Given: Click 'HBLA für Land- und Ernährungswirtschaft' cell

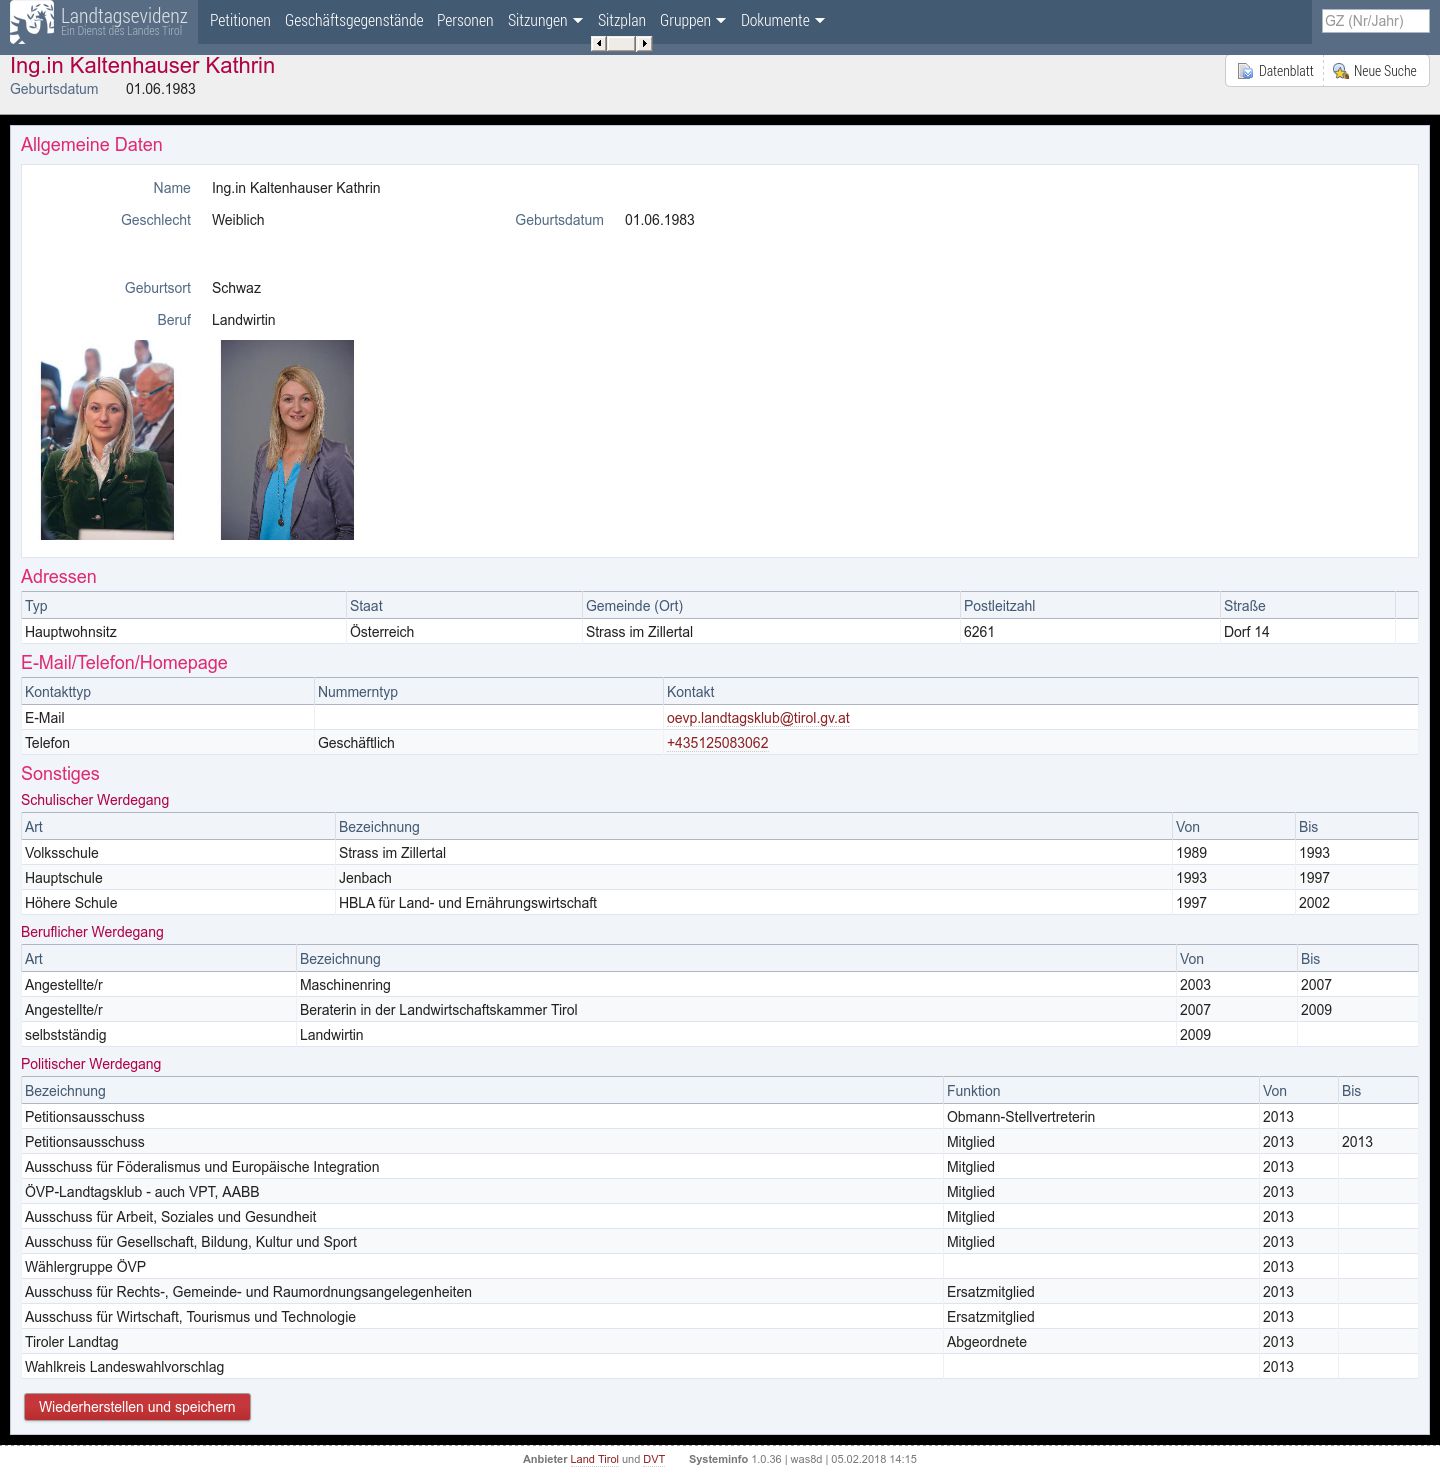Looking at the screenshot, I should tap(754, 903).
